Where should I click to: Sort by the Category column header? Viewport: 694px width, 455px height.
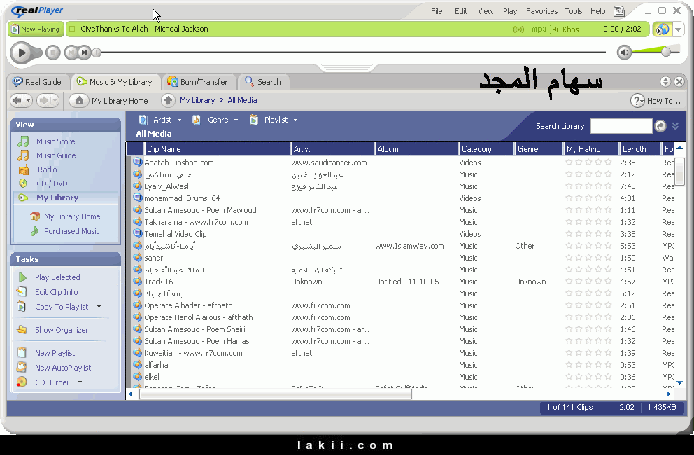pos(486,149)
